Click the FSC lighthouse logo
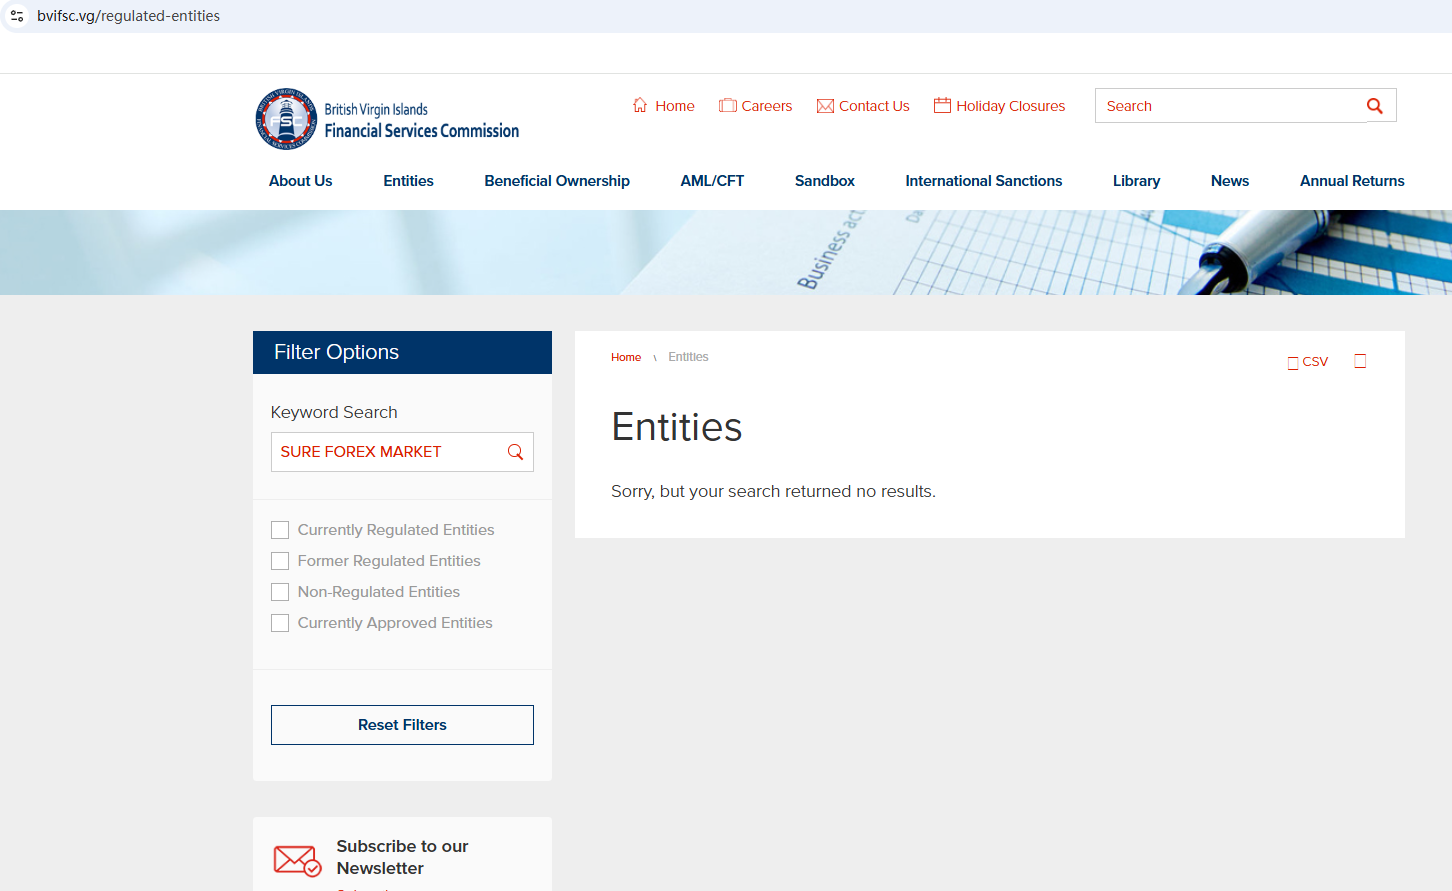 (286, 119)
